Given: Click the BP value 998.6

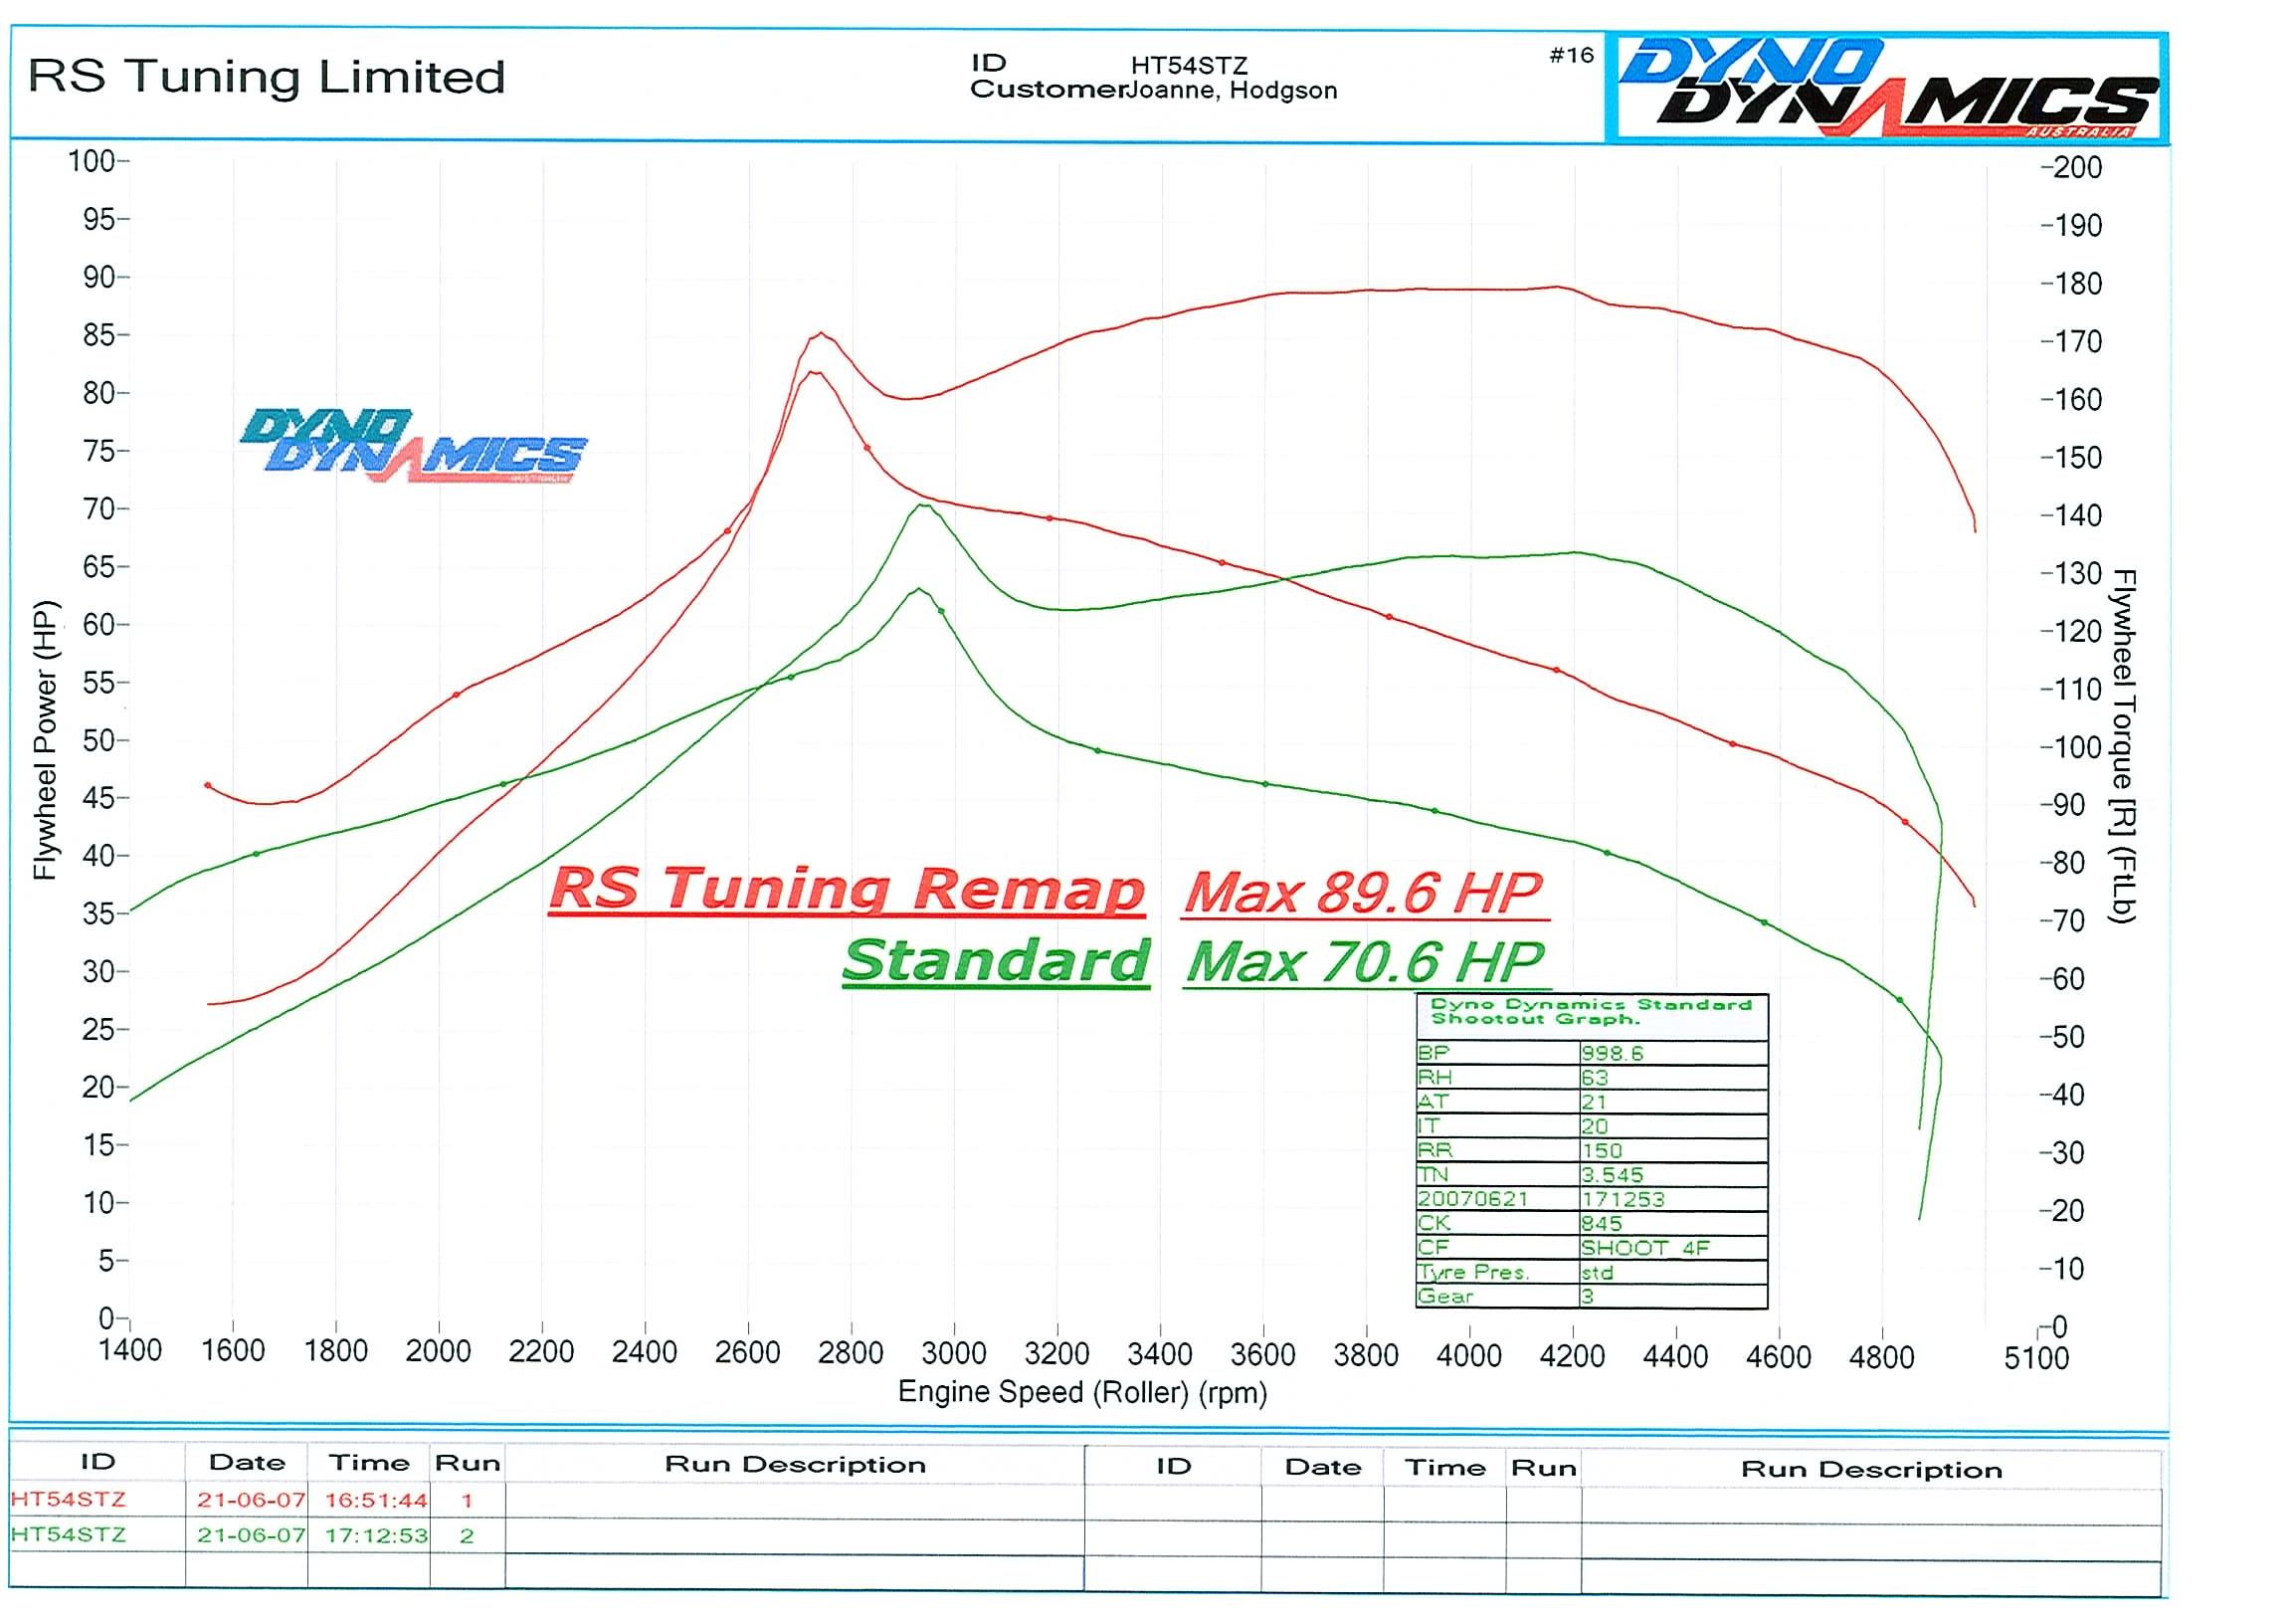Looking at the screenshot, I should coord(1611,1053).
